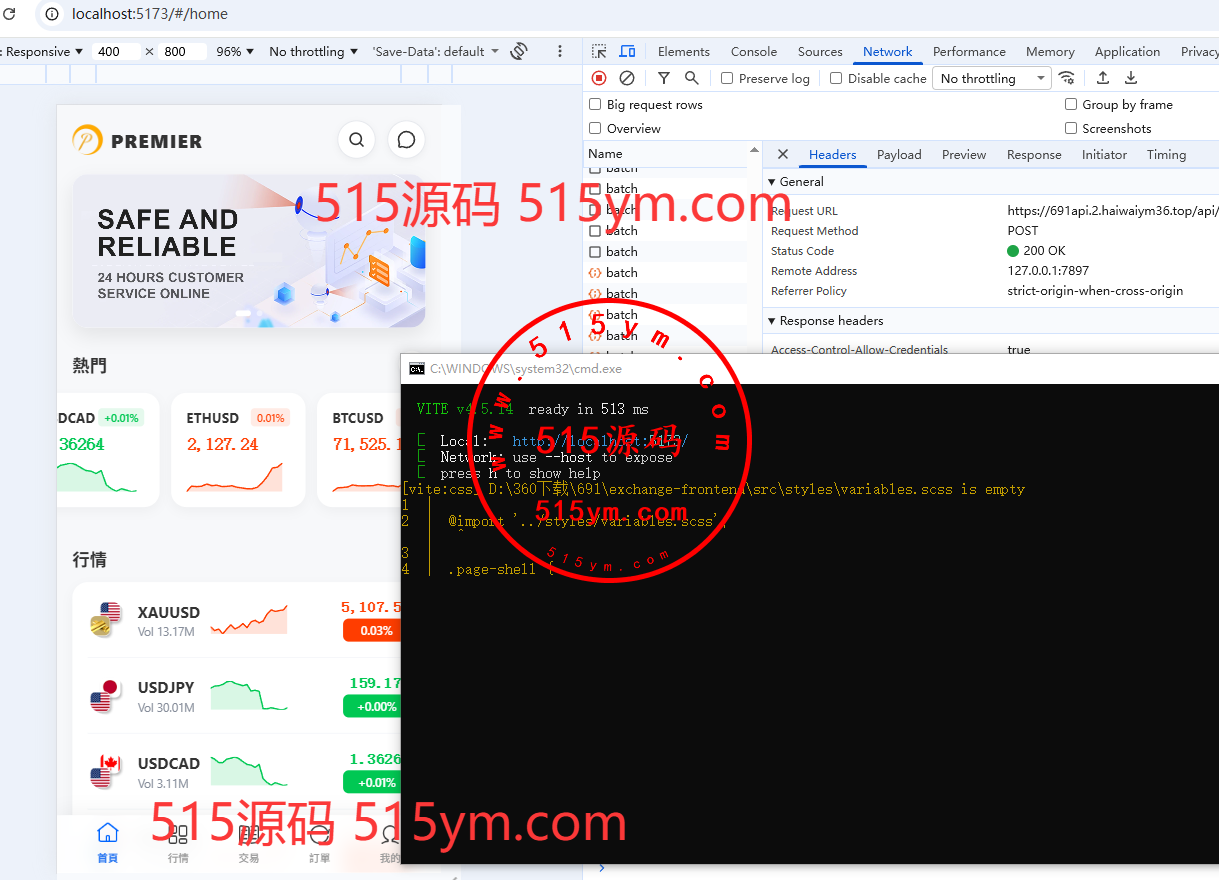Click the search magnifier in Network toolbar
The image size is (1219, 880).
pyautogui.click(x=691, y=78)
